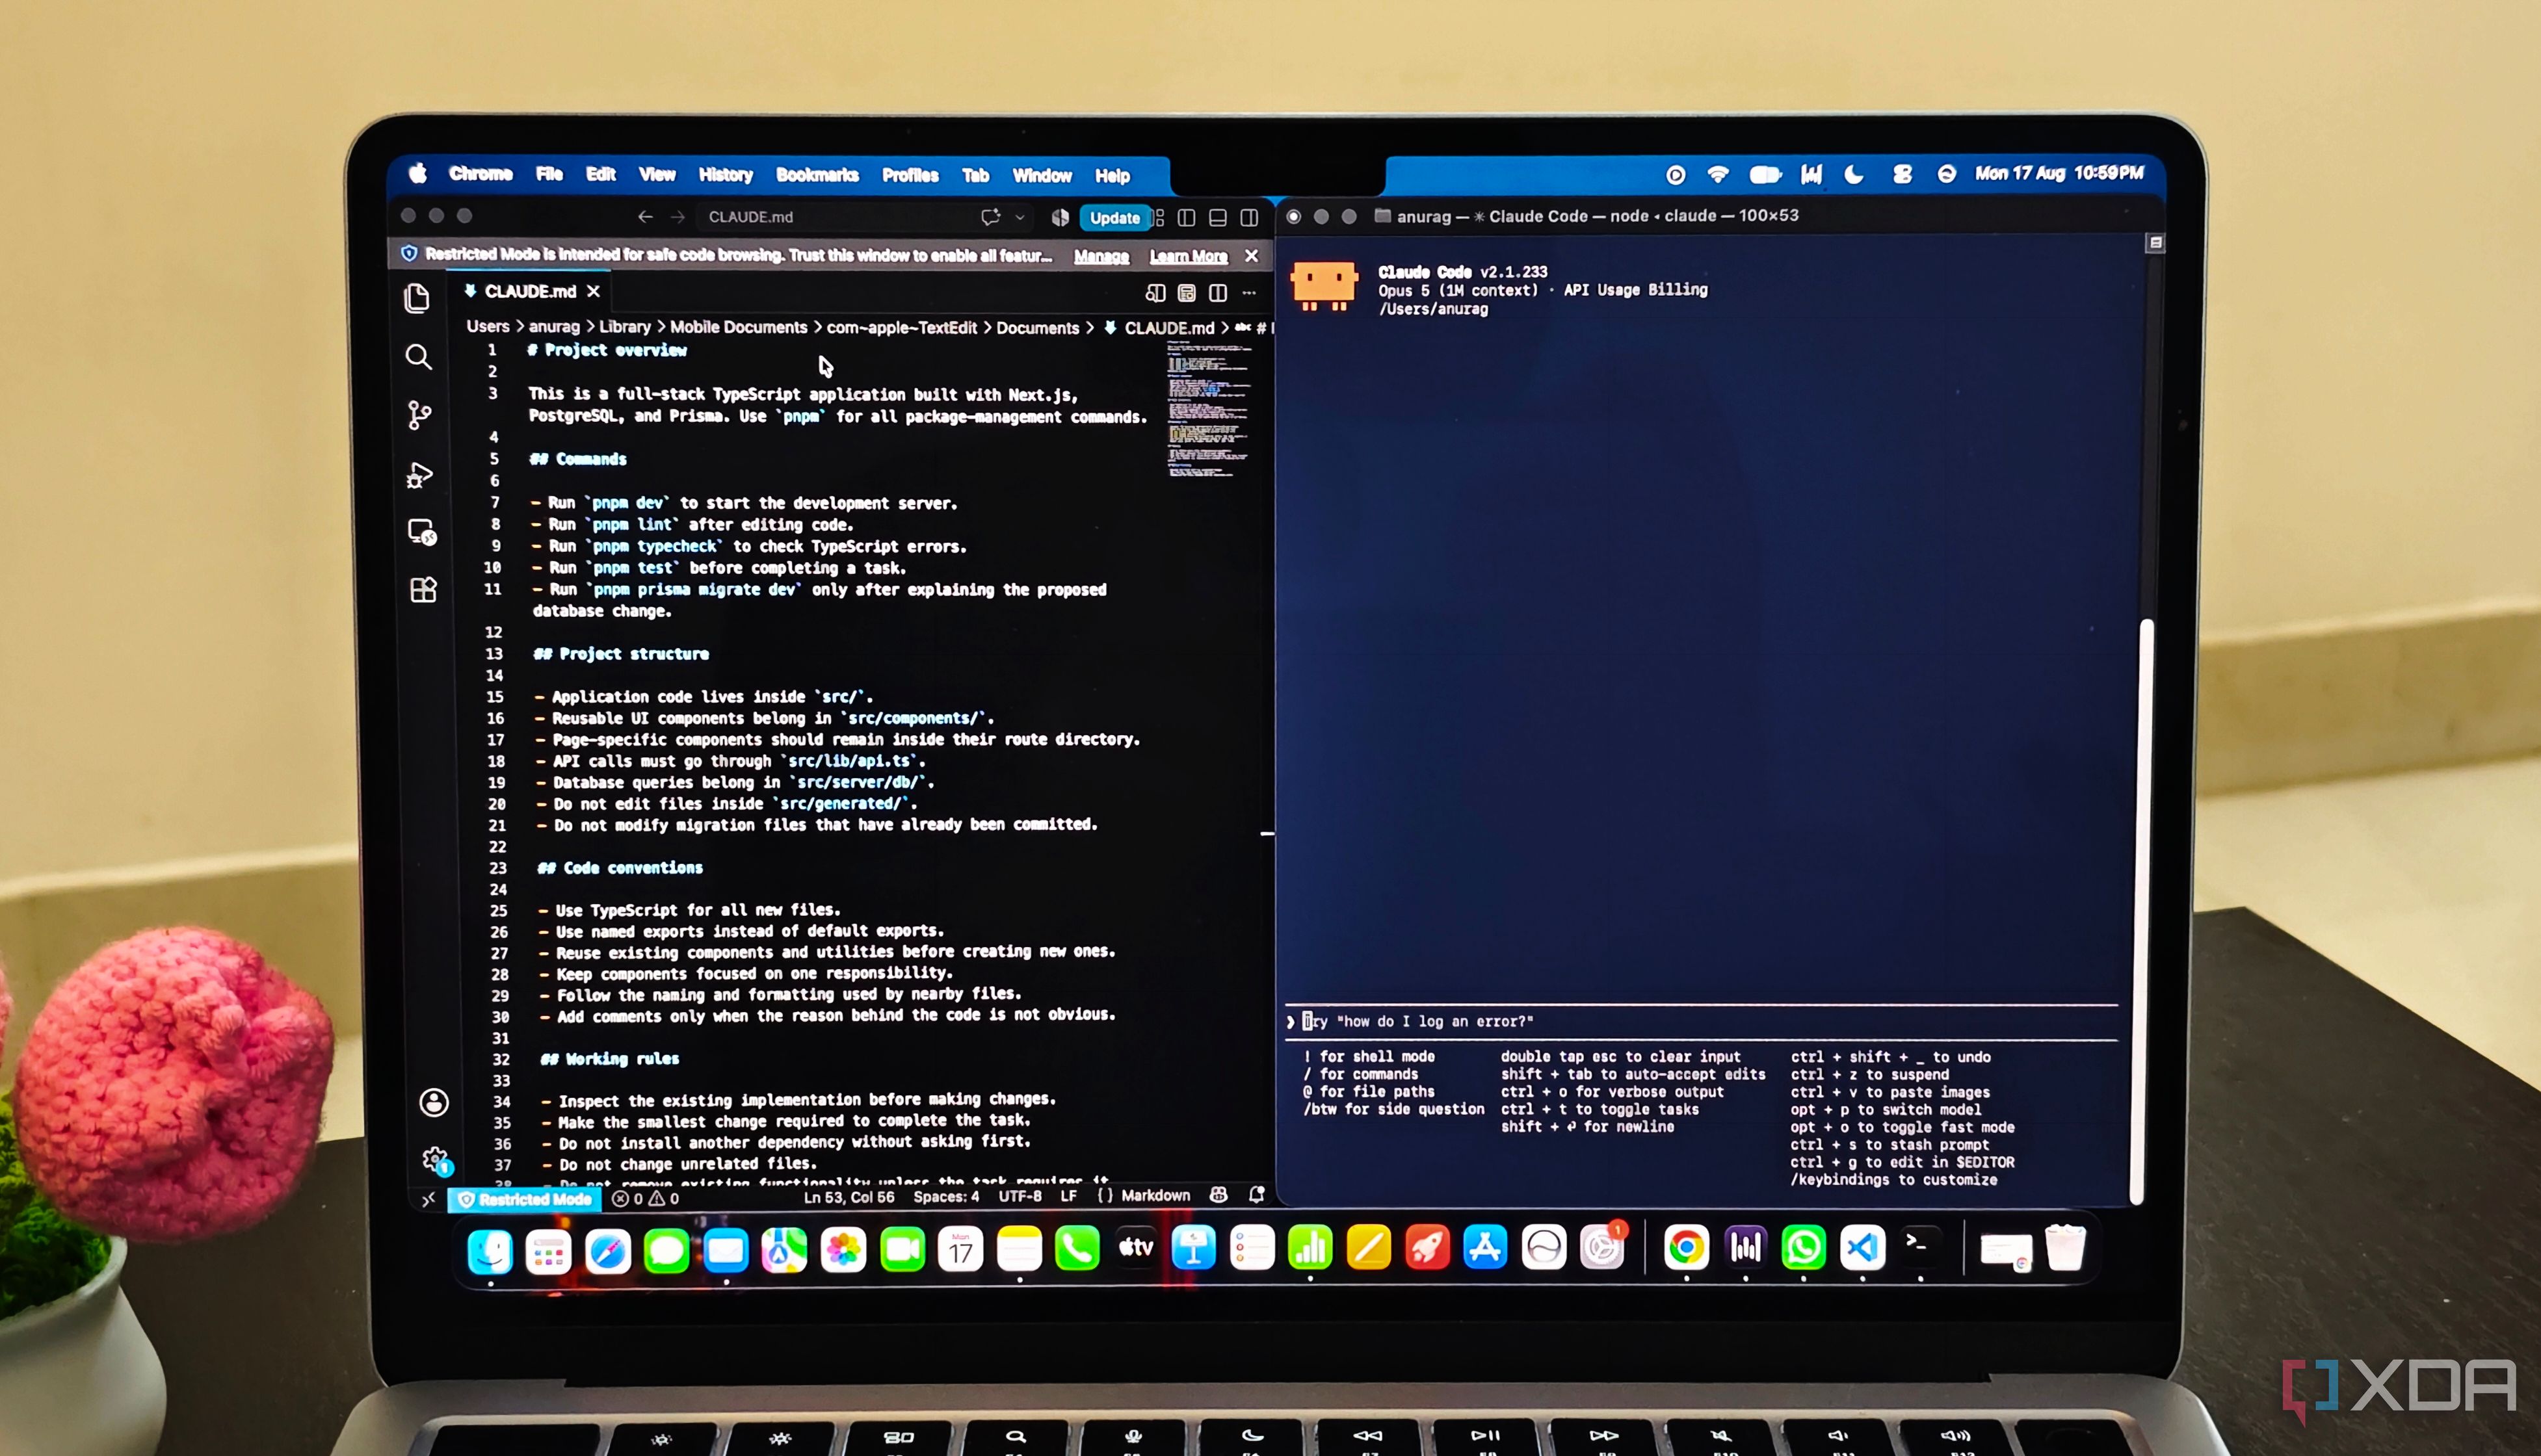Toggle the primary side bar
The height and width of the screenshot is (1456, 2541).
click(x=1187, y=217)
